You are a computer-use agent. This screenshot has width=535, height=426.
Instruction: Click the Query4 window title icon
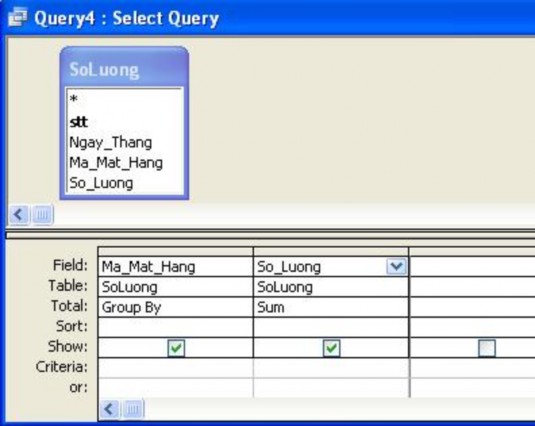pyautogui.click(x=18, y=17)
